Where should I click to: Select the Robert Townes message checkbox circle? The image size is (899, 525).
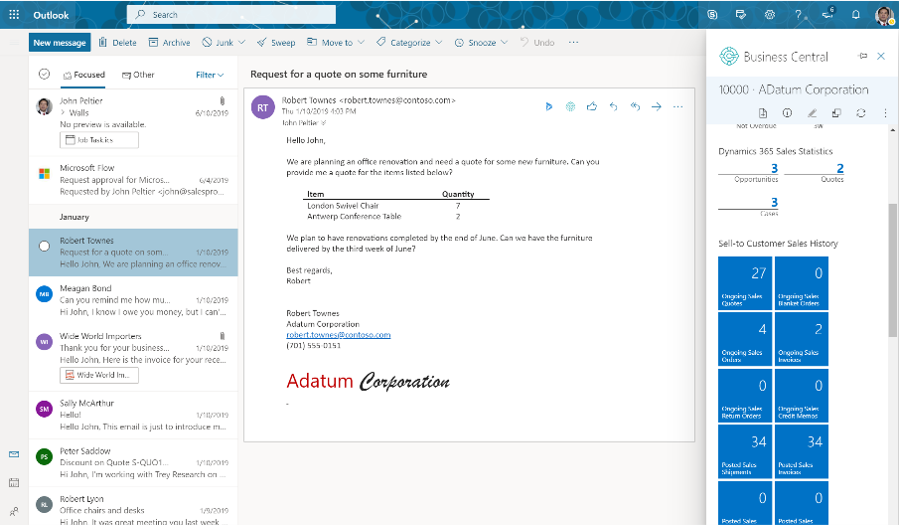pyautogui.click(x=44, y=246)
